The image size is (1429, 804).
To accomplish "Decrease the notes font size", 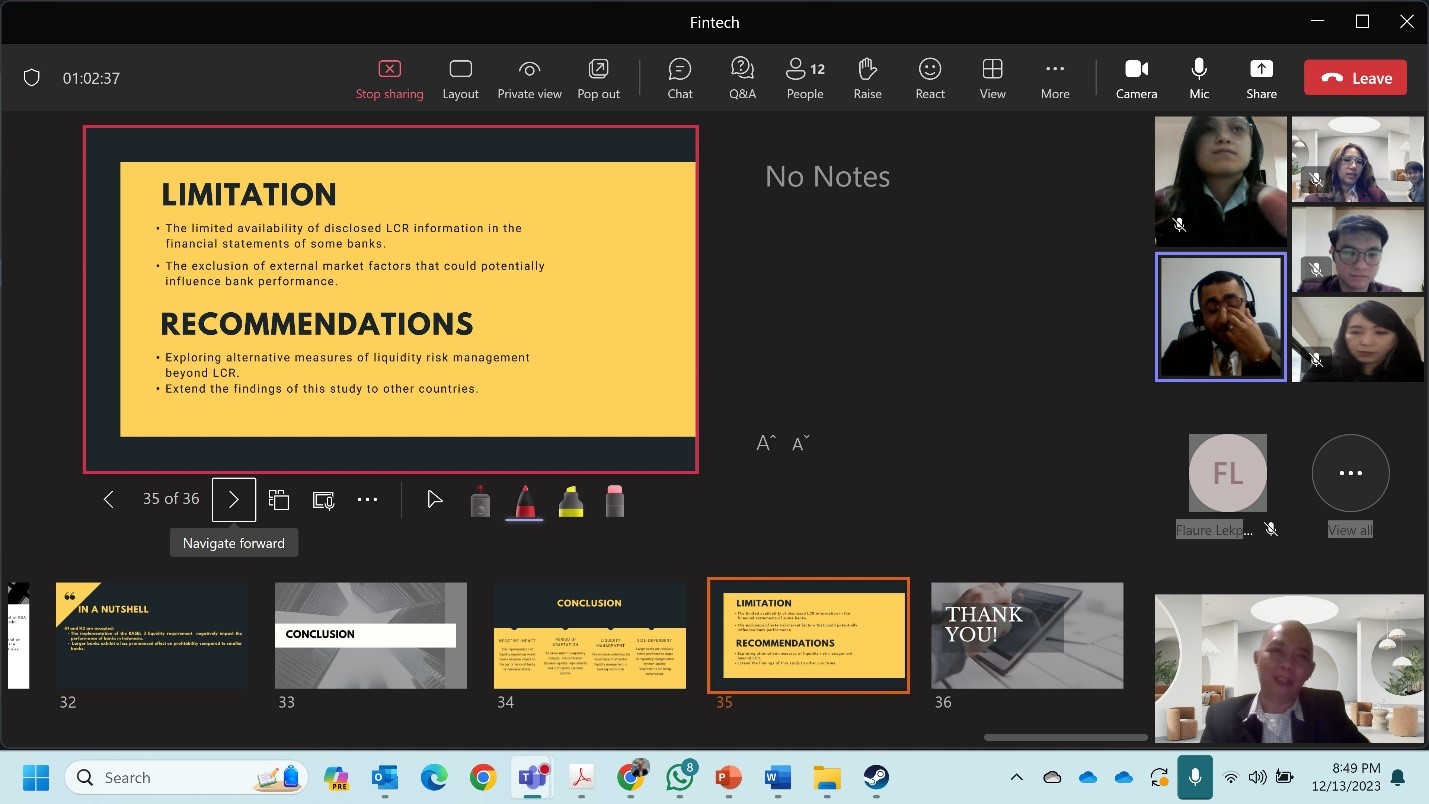I will click(x=800, y=443).
